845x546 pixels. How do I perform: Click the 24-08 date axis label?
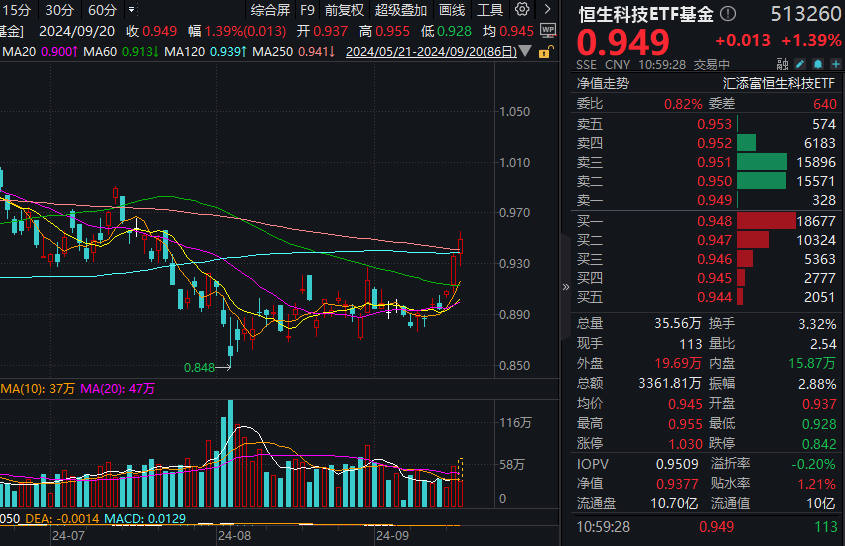click(x=234, y=536)
